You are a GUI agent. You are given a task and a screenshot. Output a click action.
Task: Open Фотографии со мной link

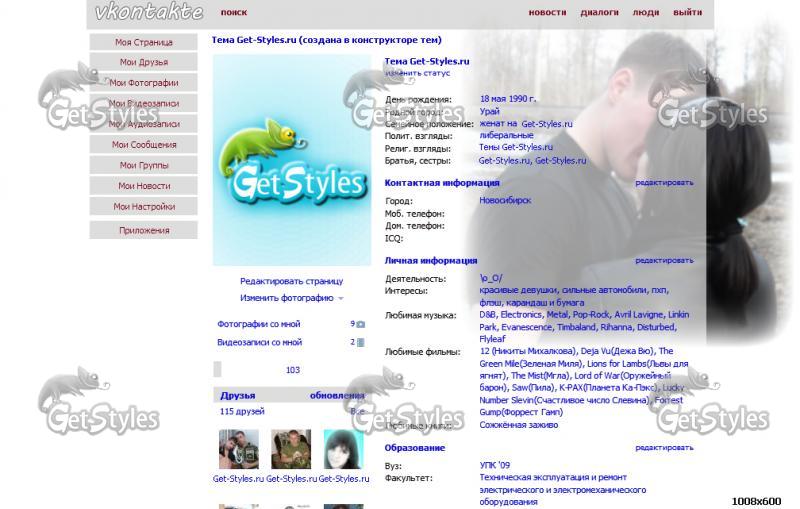pos(259,324)
